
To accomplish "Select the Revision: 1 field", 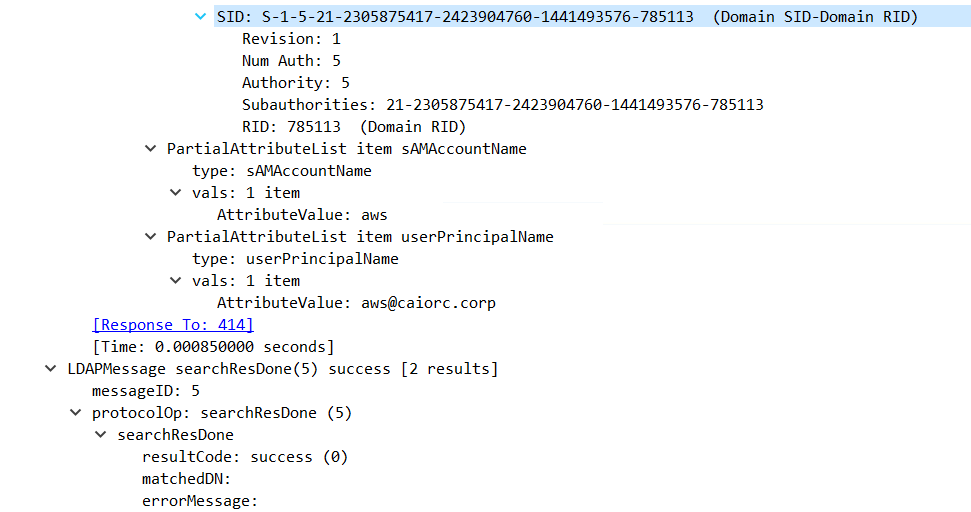I will (x=291, y=39).
